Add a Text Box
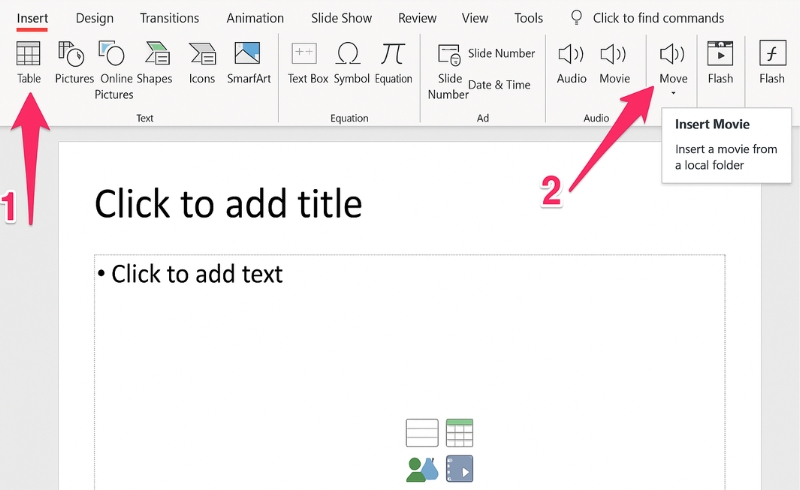The height and width of the screenshot is (490, 800). [307, 62]
